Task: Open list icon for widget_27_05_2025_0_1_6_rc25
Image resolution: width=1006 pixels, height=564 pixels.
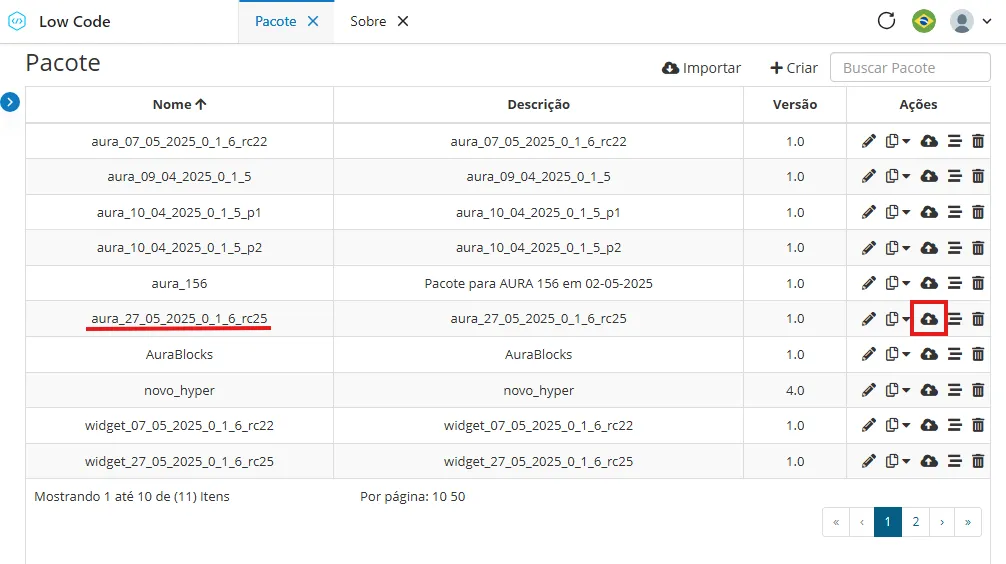Action: click(955, 461)
